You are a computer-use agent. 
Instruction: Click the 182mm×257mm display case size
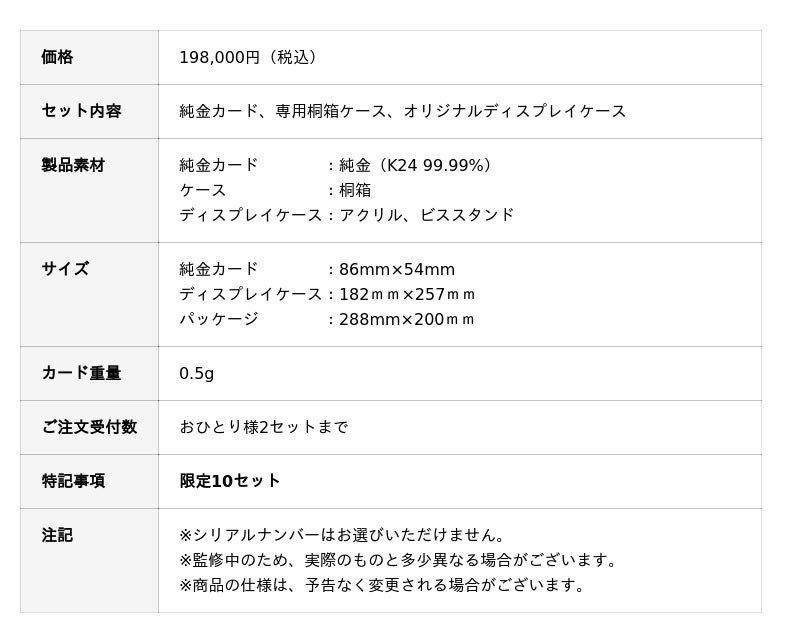click(407, 294)
